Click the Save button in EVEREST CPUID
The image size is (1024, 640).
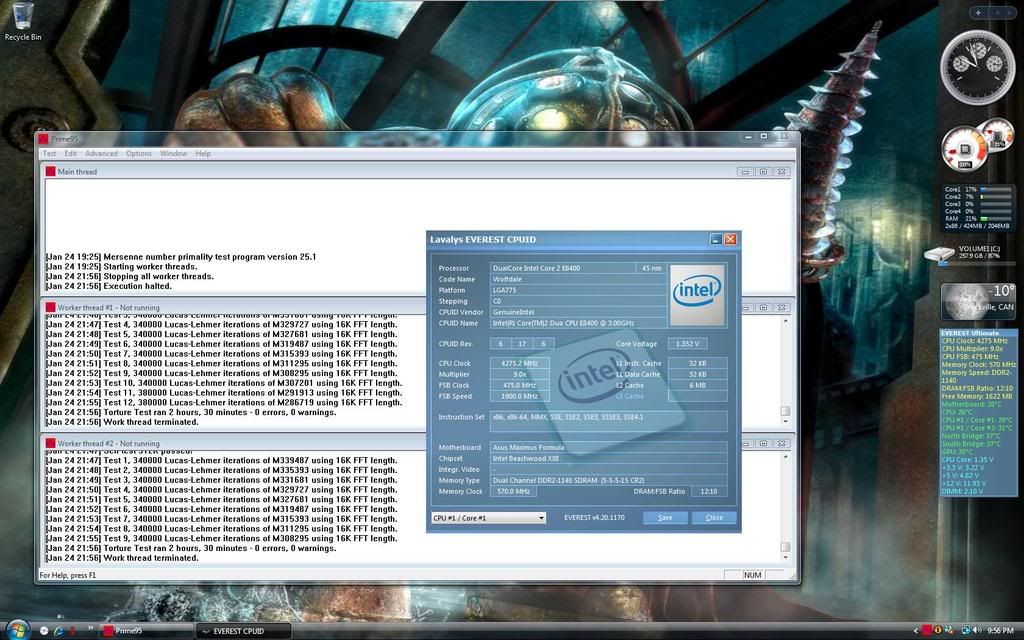point(665,517)
